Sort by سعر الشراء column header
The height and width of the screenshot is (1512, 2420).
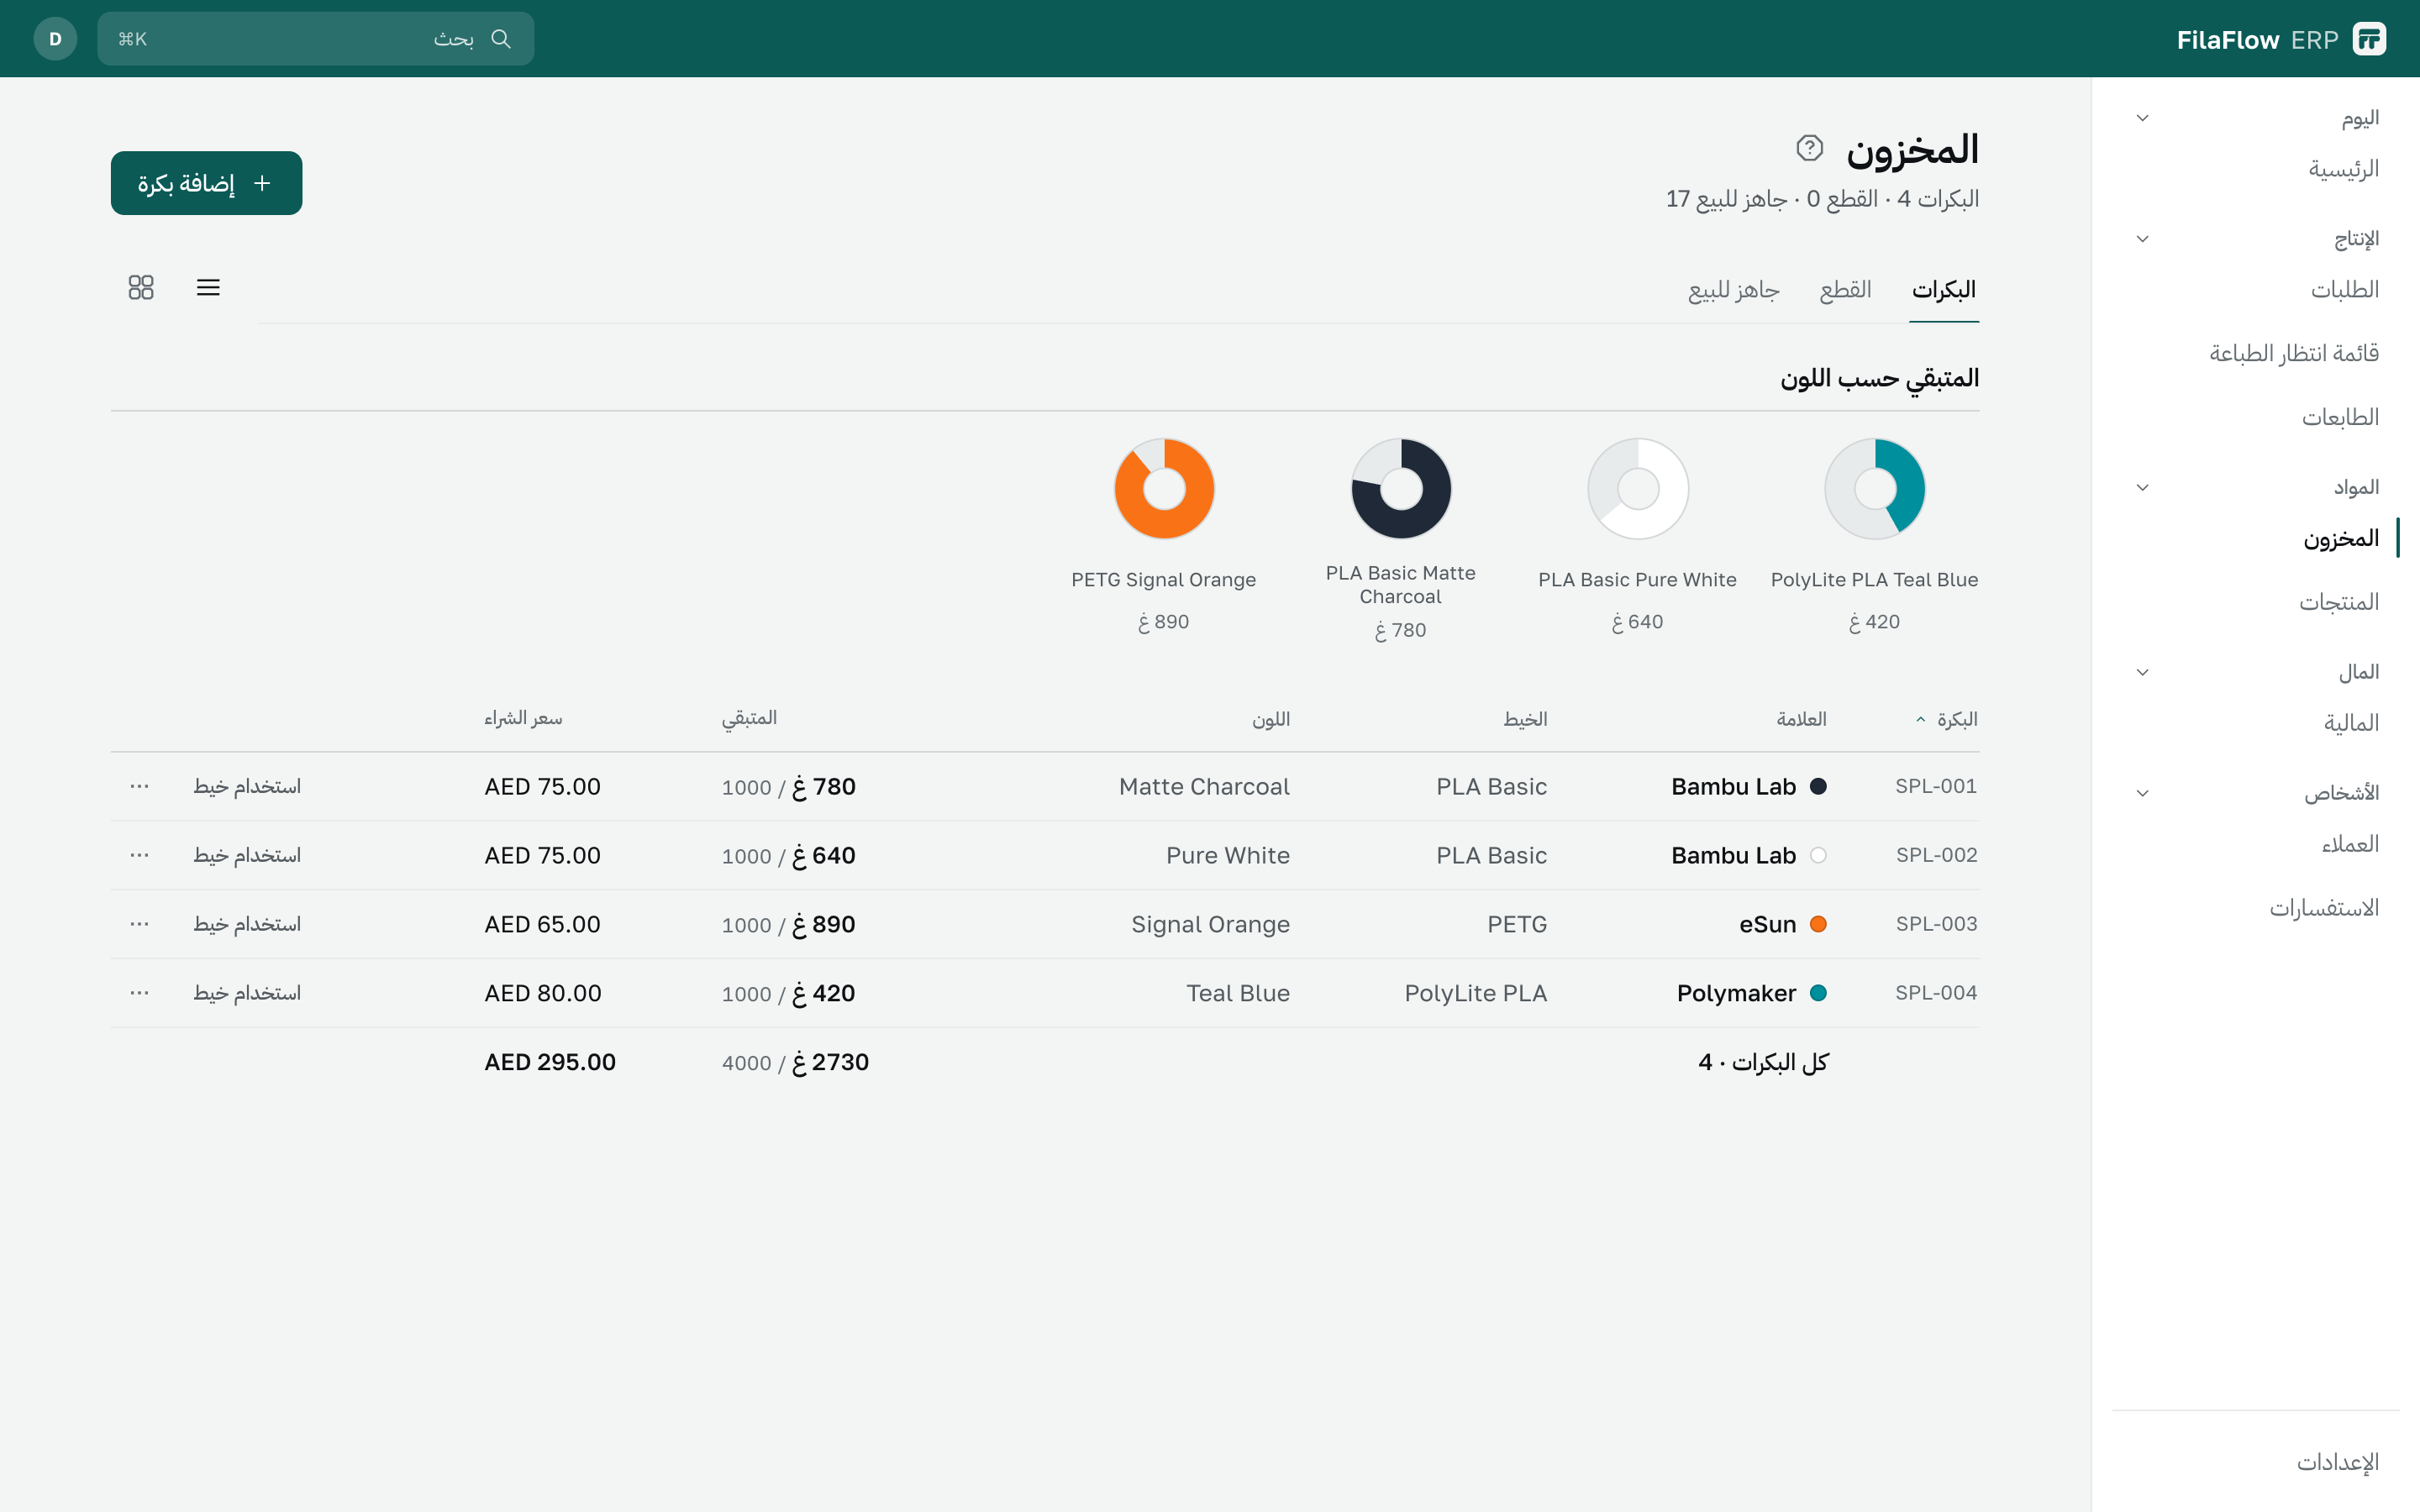coord(523,719)
